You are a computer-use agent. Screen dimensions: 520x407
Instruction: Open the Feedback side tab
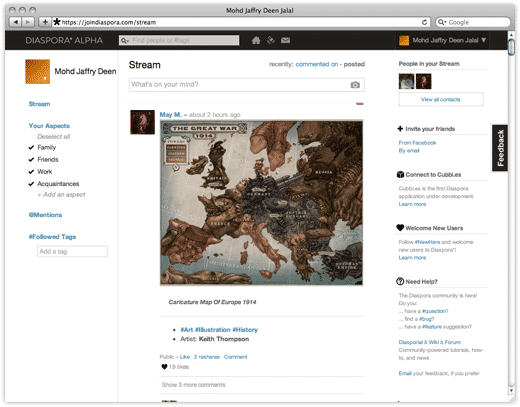coord(500,148)
